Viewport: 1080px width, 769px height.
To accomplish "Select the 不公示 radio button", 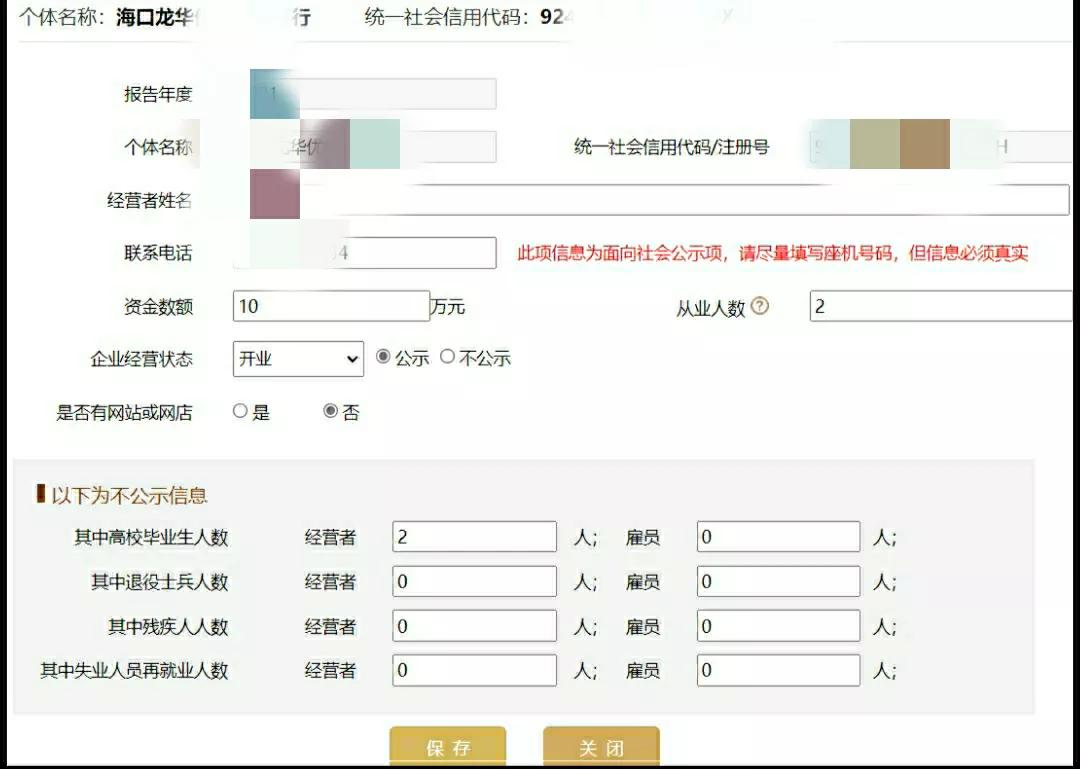I will (447, 357).
